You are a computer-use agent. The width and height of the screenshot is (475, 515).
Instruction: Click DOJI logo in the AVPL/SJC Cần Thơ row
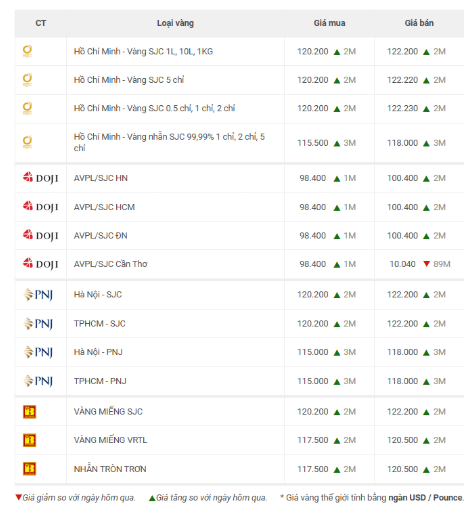(x=40, y=264)
